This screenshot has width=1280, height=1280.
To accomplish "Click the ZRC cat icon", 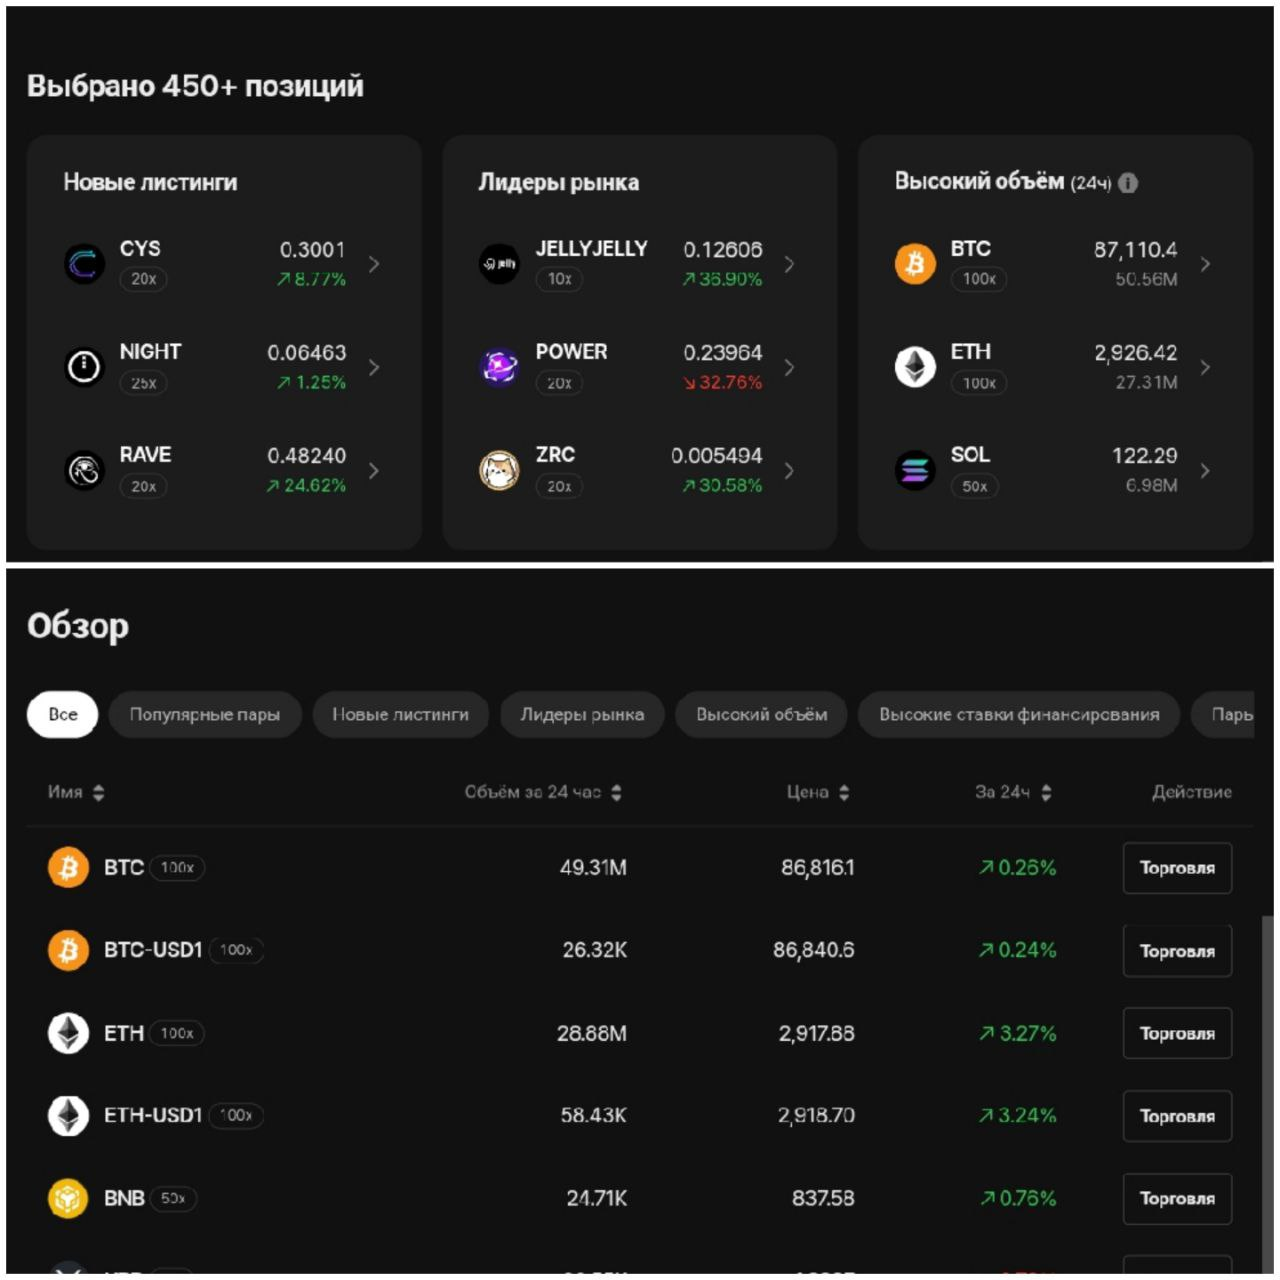I will [x=499, y=470].
